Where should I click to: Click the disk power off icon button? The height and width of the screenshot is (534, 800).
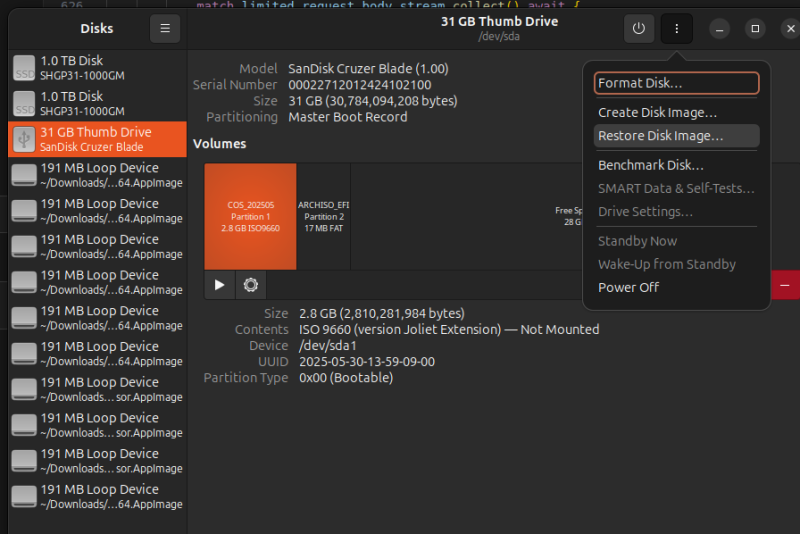pyautogui.click(x=639, y=29)
